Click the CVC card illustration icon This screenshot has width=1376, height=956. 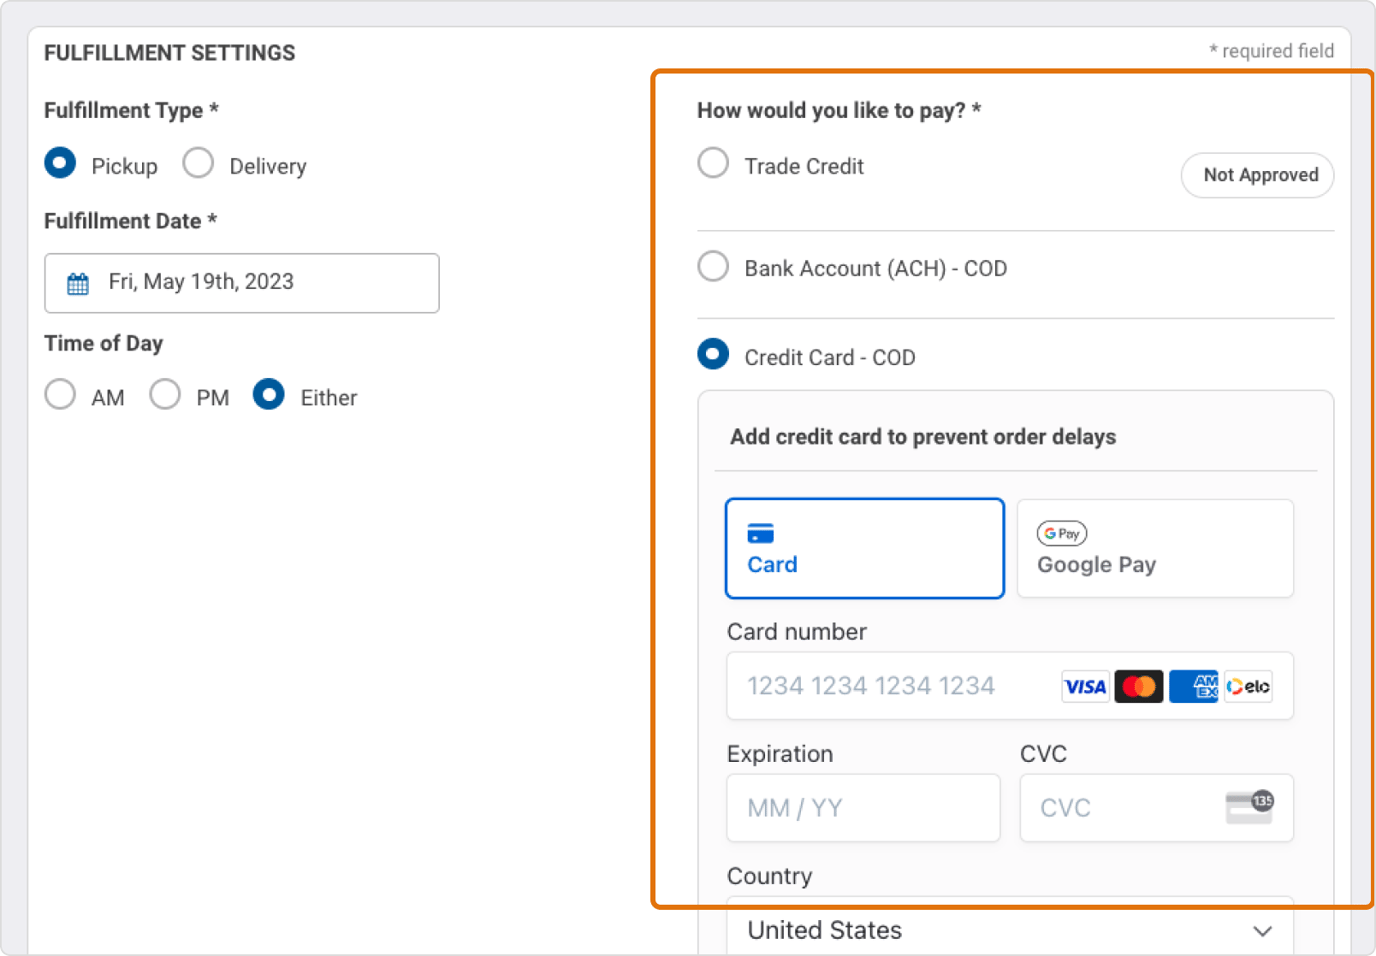click(1249, 806)
